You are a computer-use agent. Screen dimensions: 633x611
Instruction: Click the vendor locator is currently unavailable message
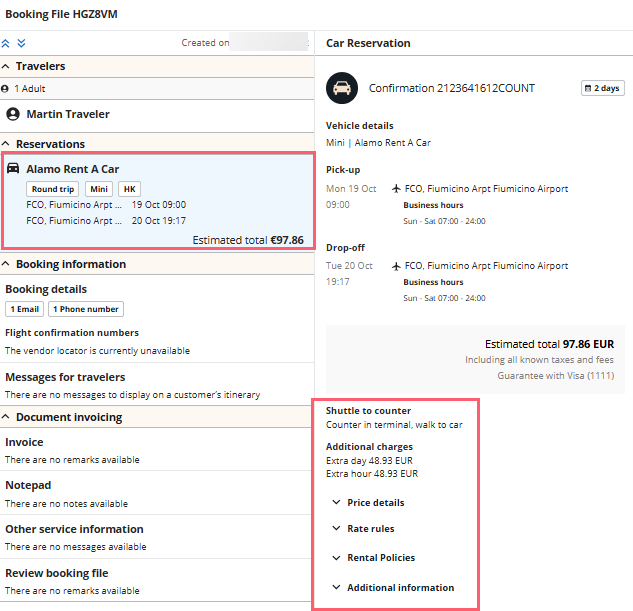pyautogui.click(x=97, y=351)
